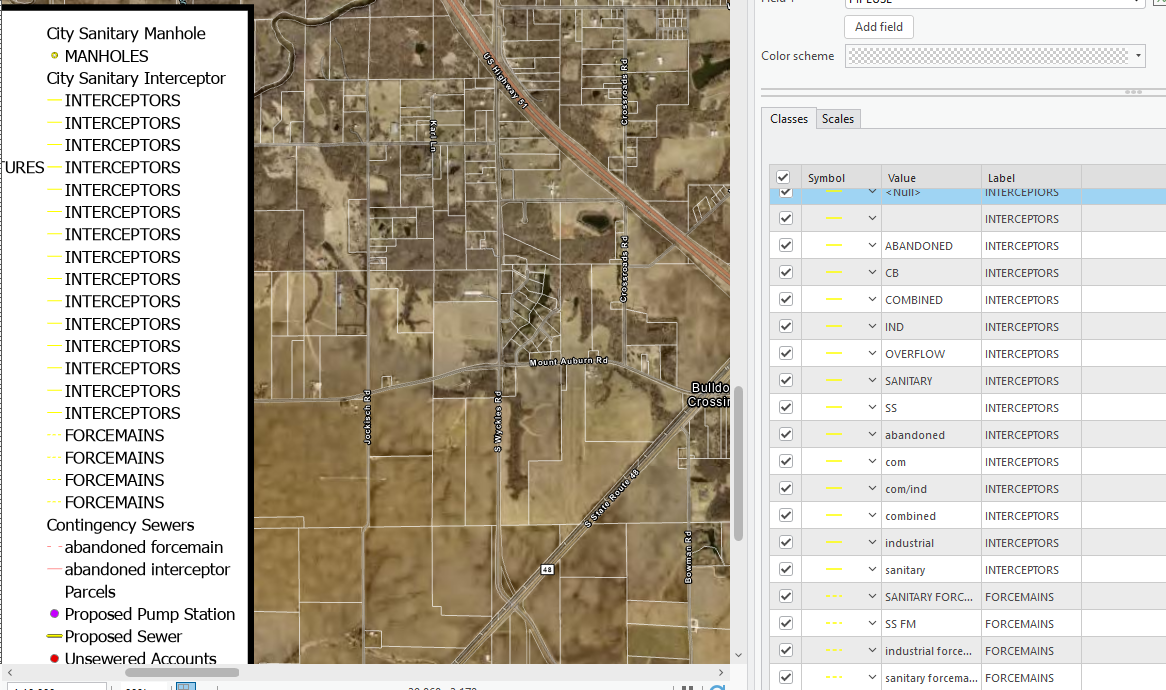Open symbol dropdown arrow for SANITARY FORC... row
The height and width of the screenshot is (690, 1166).
(872, 596)
